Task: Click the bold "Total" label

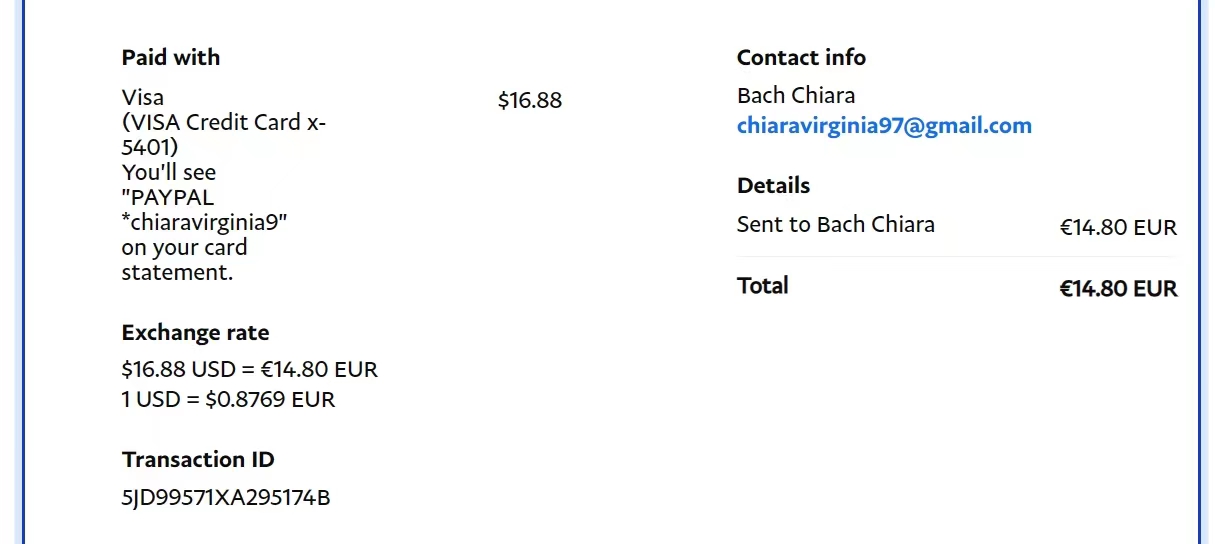Action: click(x=763, y=285)
